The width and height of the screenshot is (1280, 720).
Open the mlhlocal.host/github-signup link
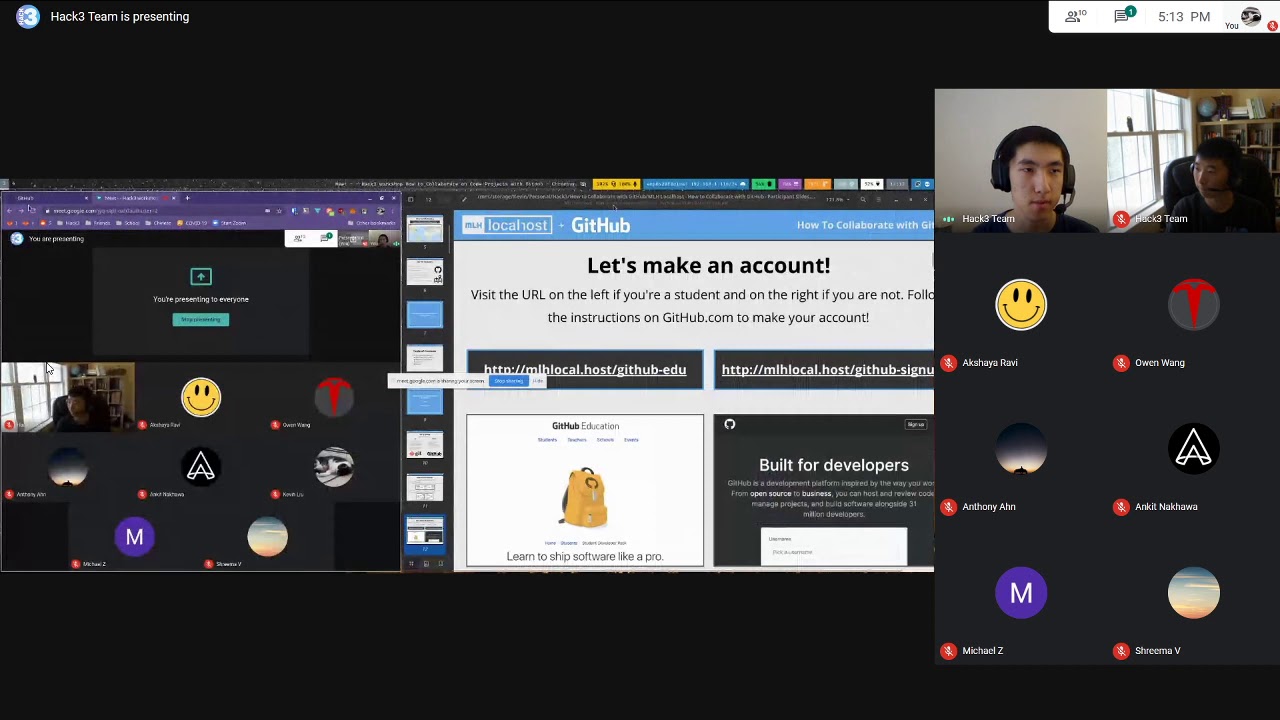(x=827, y=370)
